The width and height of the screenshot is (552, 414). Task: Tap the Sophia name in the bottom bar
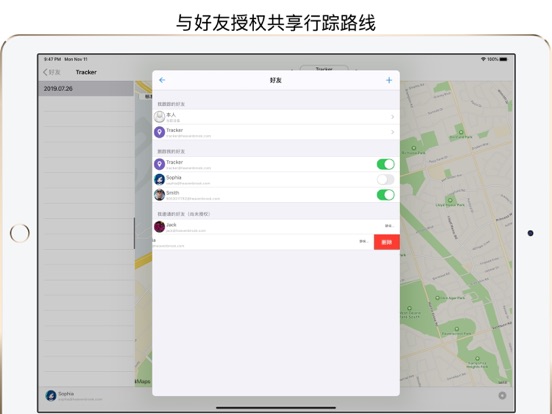66,394
